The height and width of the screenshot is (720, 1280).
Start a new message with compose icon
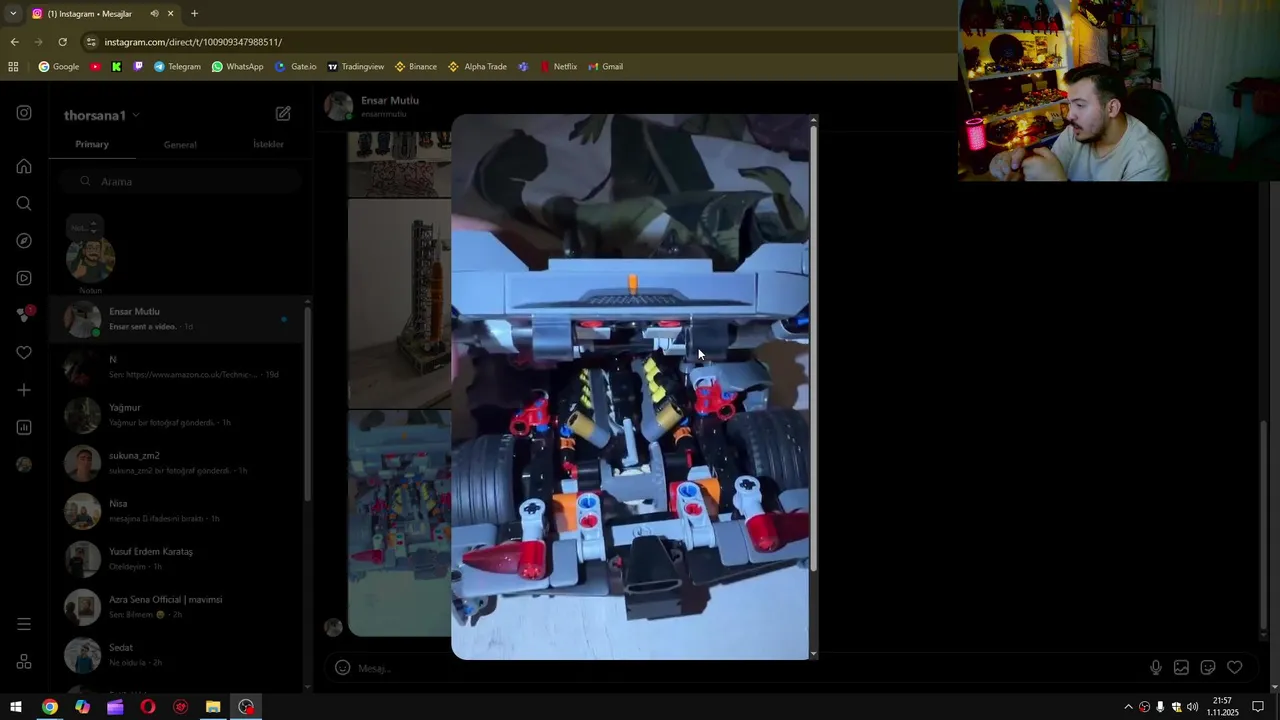(x=283, y=114)
